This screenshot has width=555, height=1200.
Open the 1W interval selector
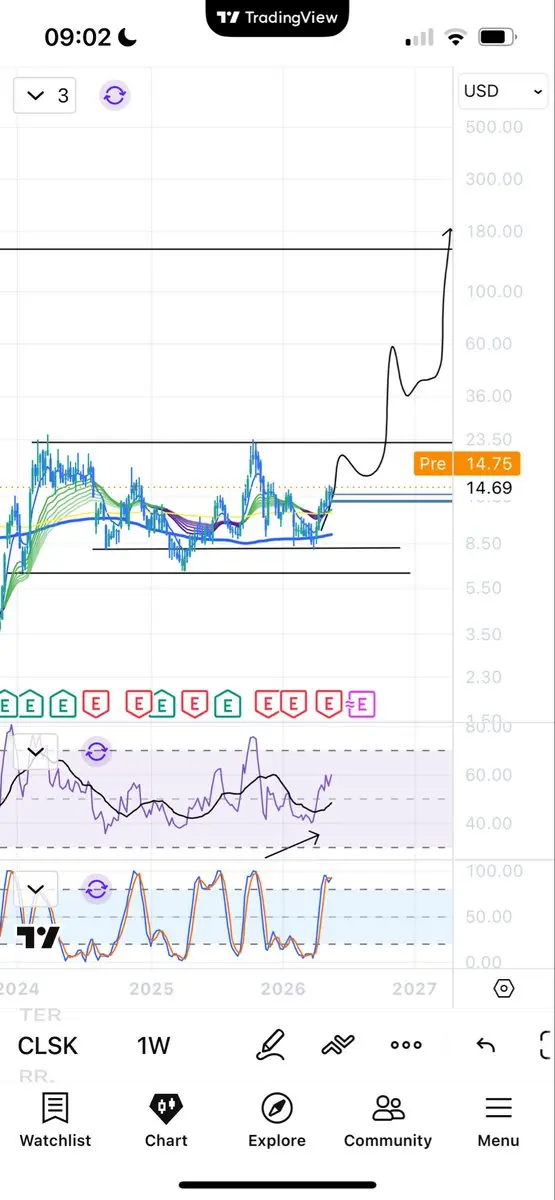click(154, 1046)
